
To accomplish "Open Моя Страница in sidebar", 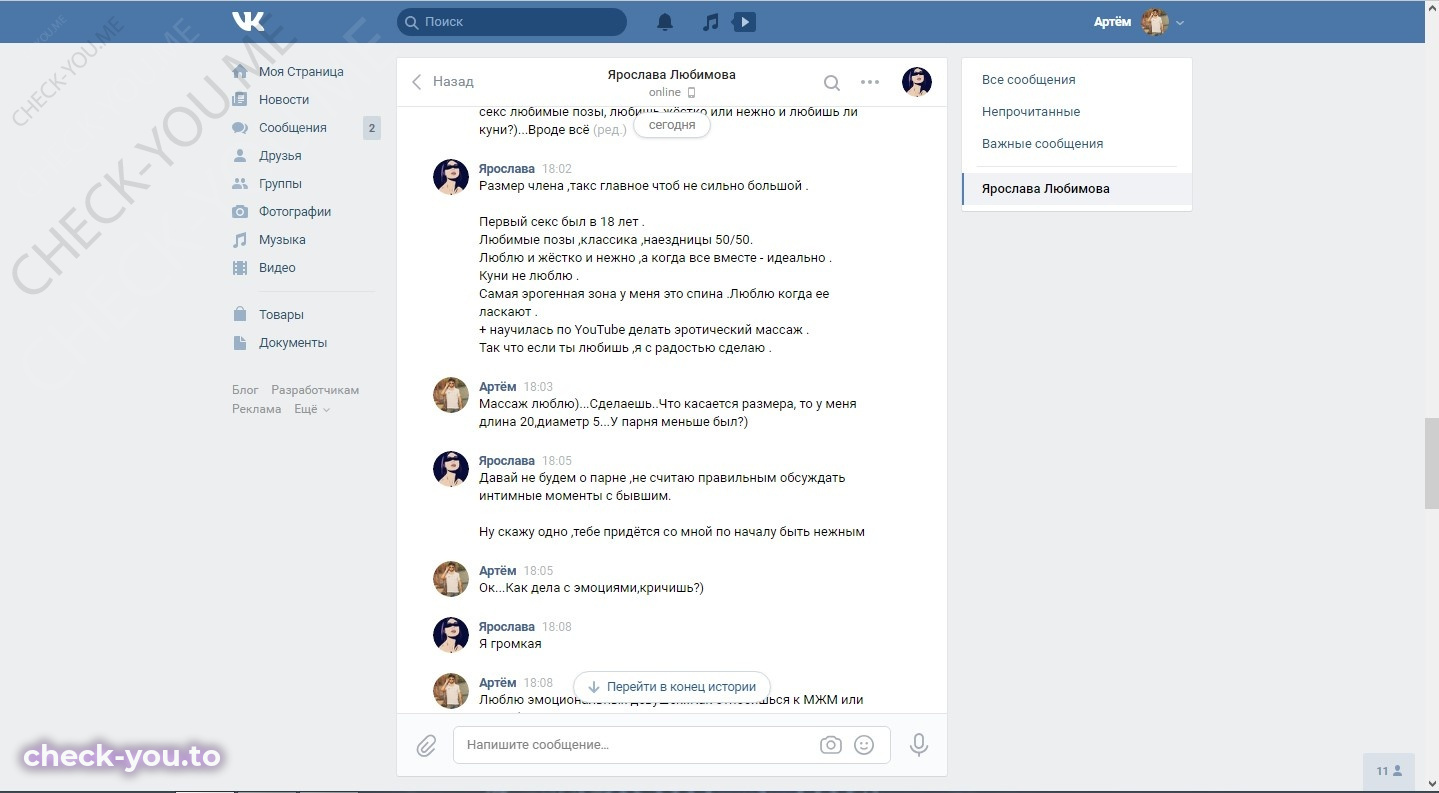I will tap(301, 72).
